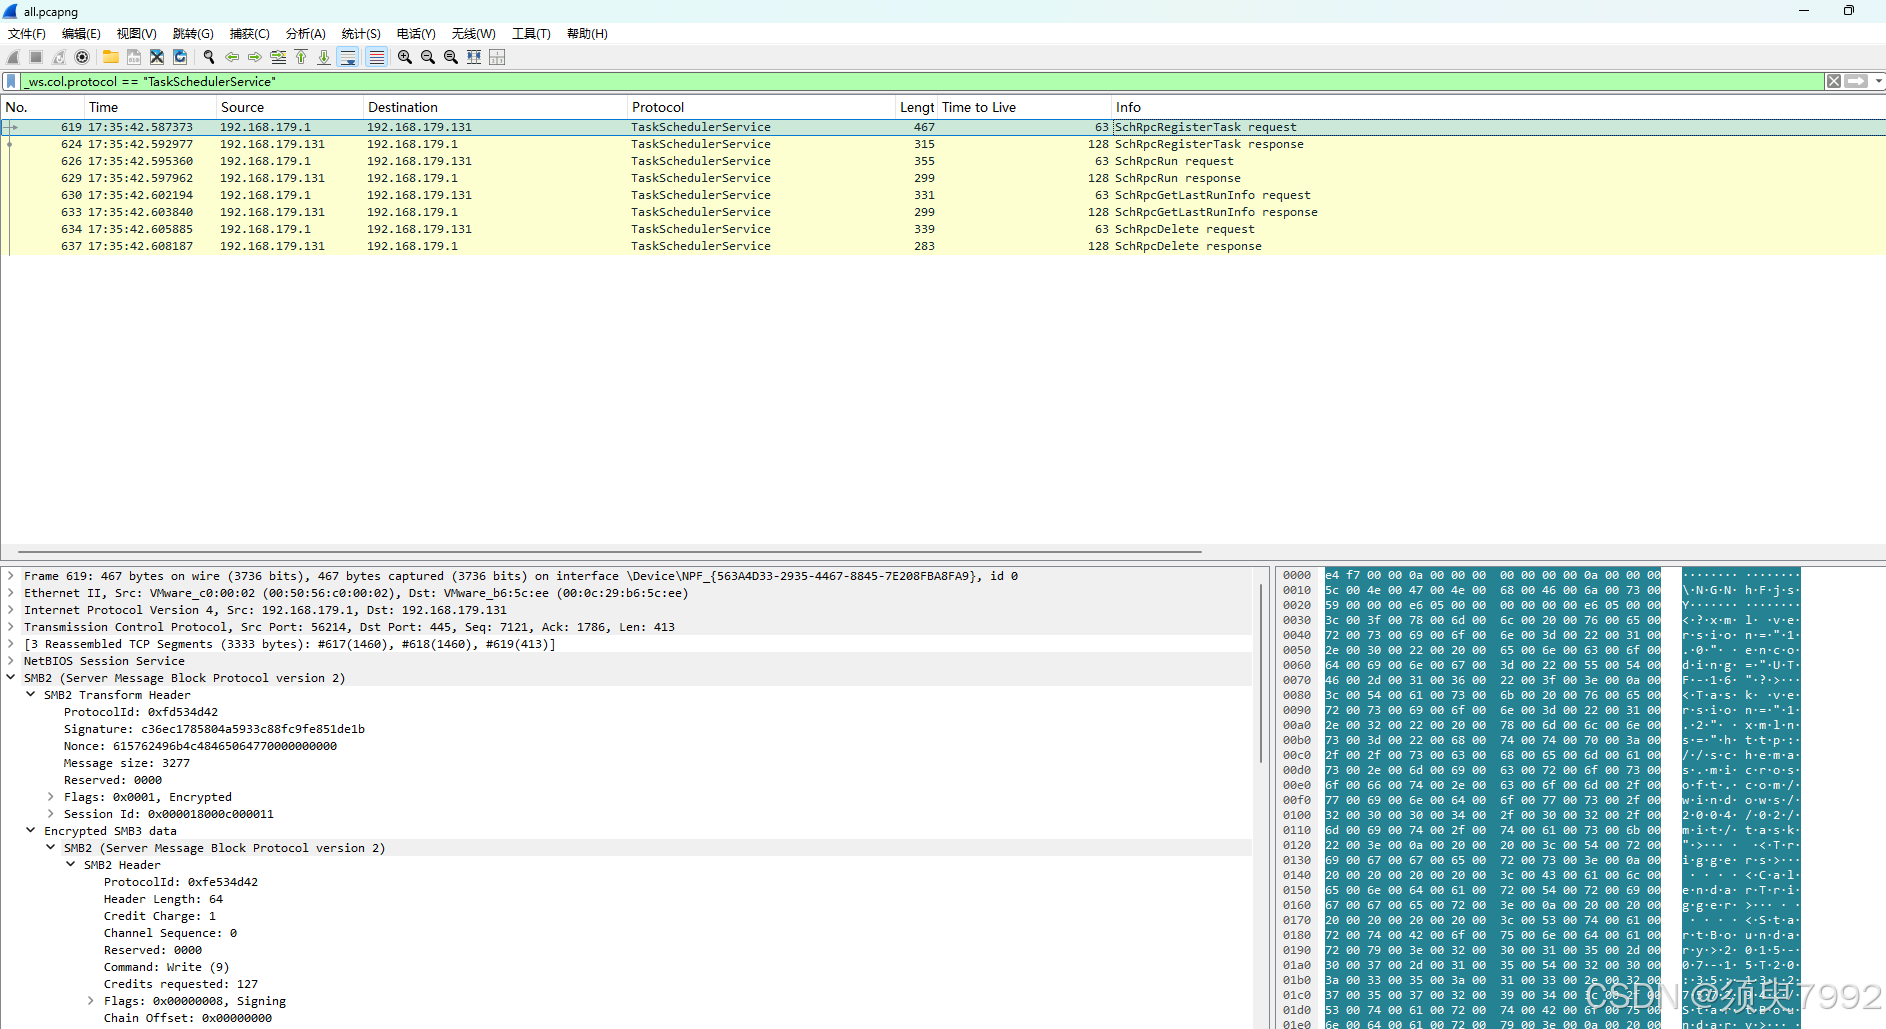Expand Transmission Control Protocol row
This screenshot has width=1886, height=1029.
11,627
